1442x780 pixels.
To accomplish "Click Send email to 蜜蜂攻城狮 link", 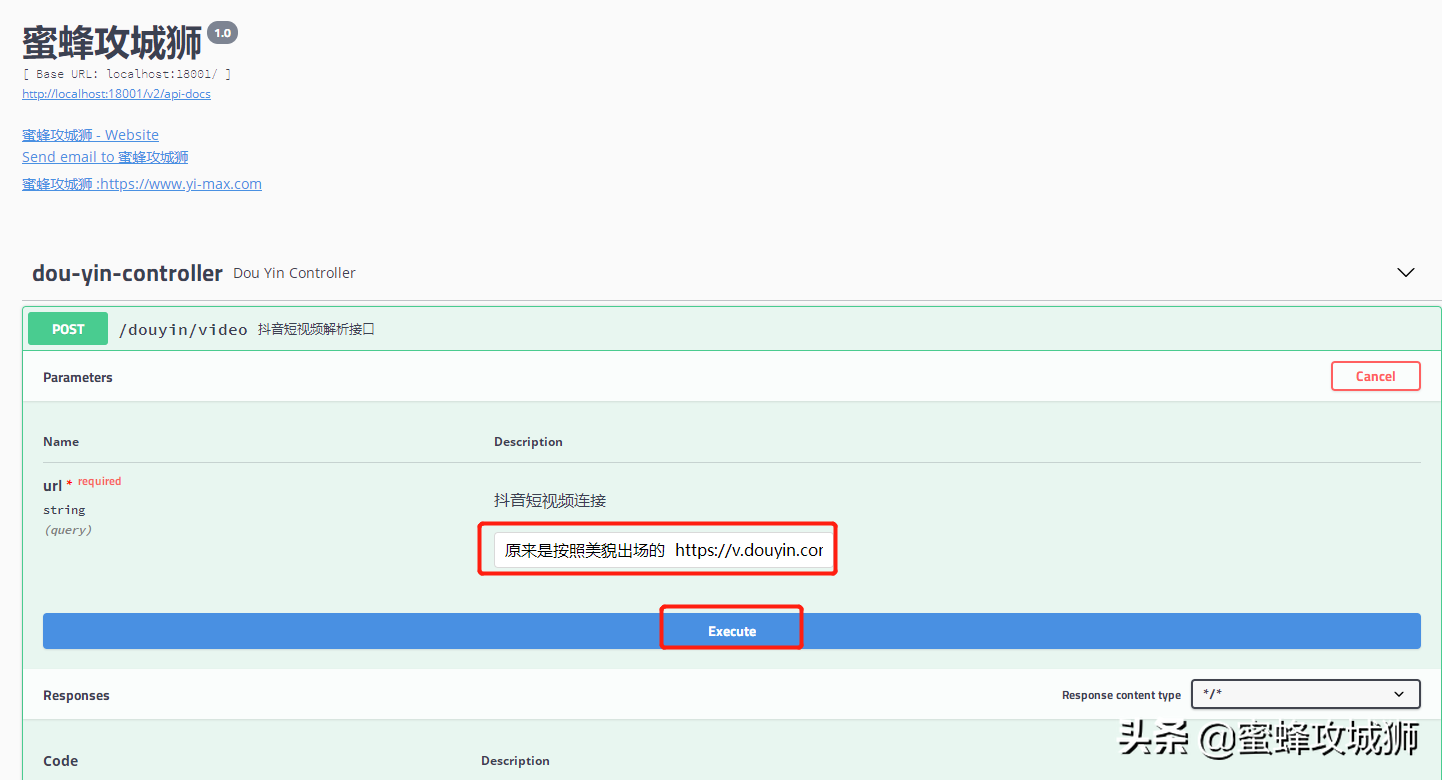I will point(105,157).
